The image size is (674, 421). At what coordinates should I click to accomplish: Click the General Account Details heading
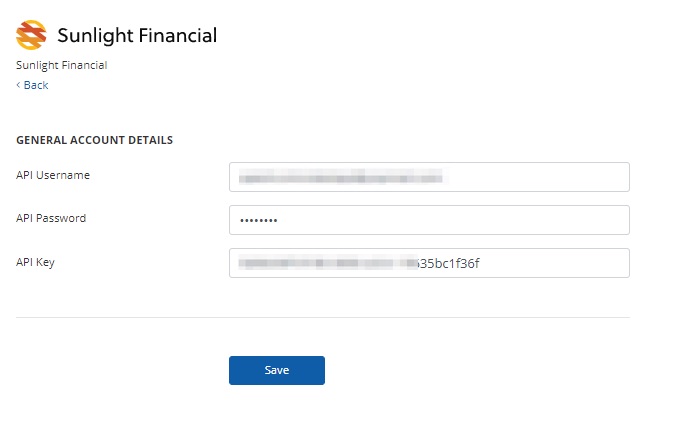pyautogui.click(x=94, y=140)
